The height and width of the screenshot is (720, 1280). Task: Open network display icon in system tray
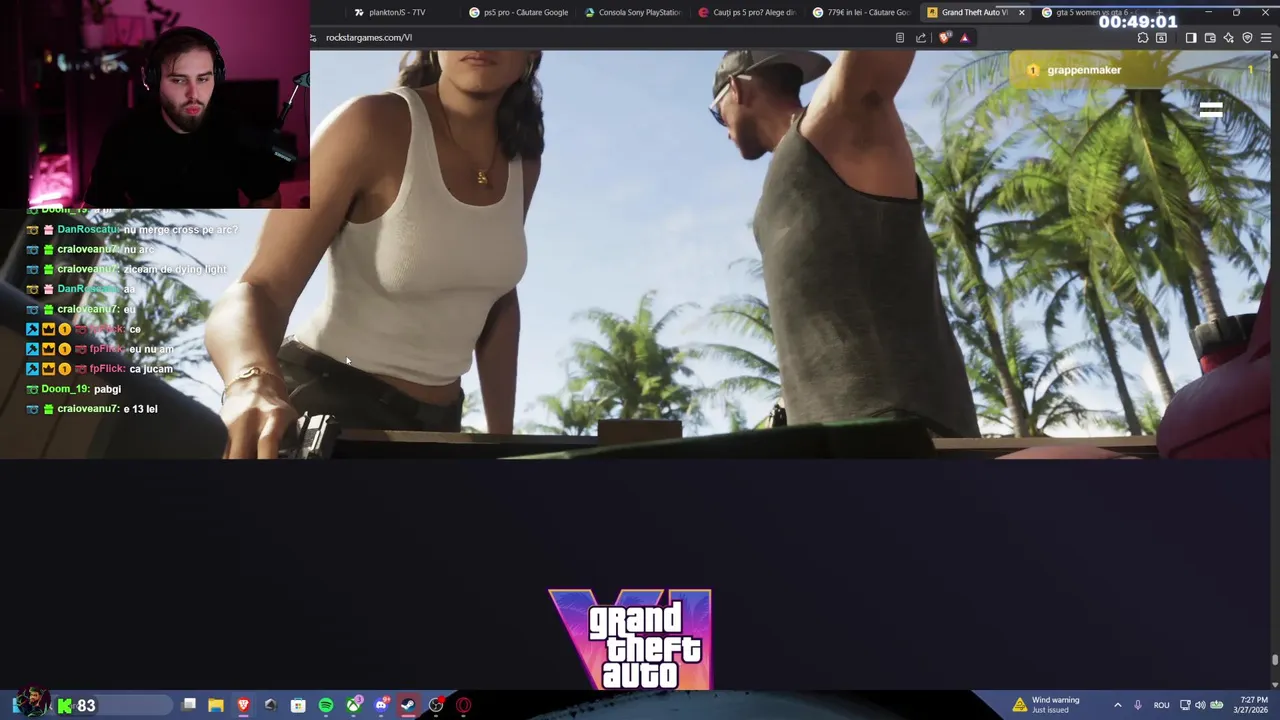1185,705
